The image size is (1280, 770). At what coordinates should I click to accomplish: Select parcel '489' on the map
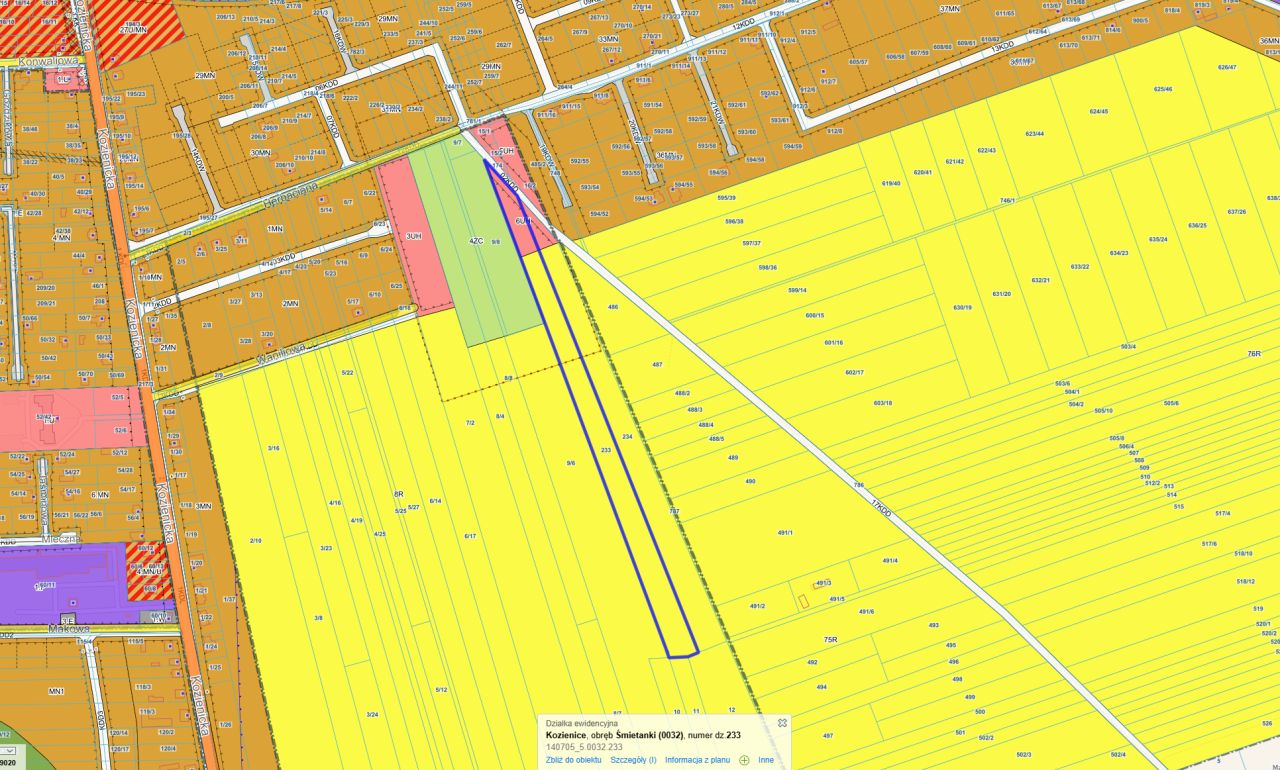(733, 457)
